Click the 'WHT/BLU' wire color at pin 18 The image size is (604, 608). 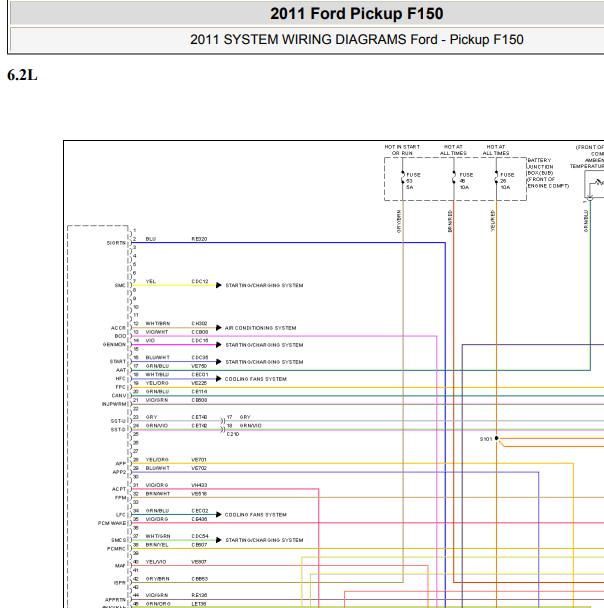coord(157,375)
